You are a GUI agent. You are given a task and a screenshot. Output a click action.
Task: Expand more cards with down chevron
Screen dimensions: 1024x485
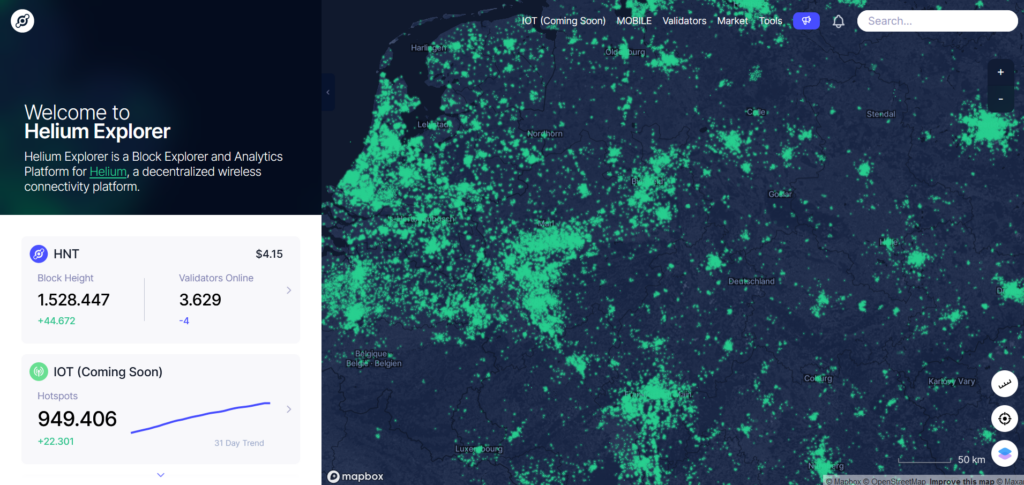pos(161,475)
